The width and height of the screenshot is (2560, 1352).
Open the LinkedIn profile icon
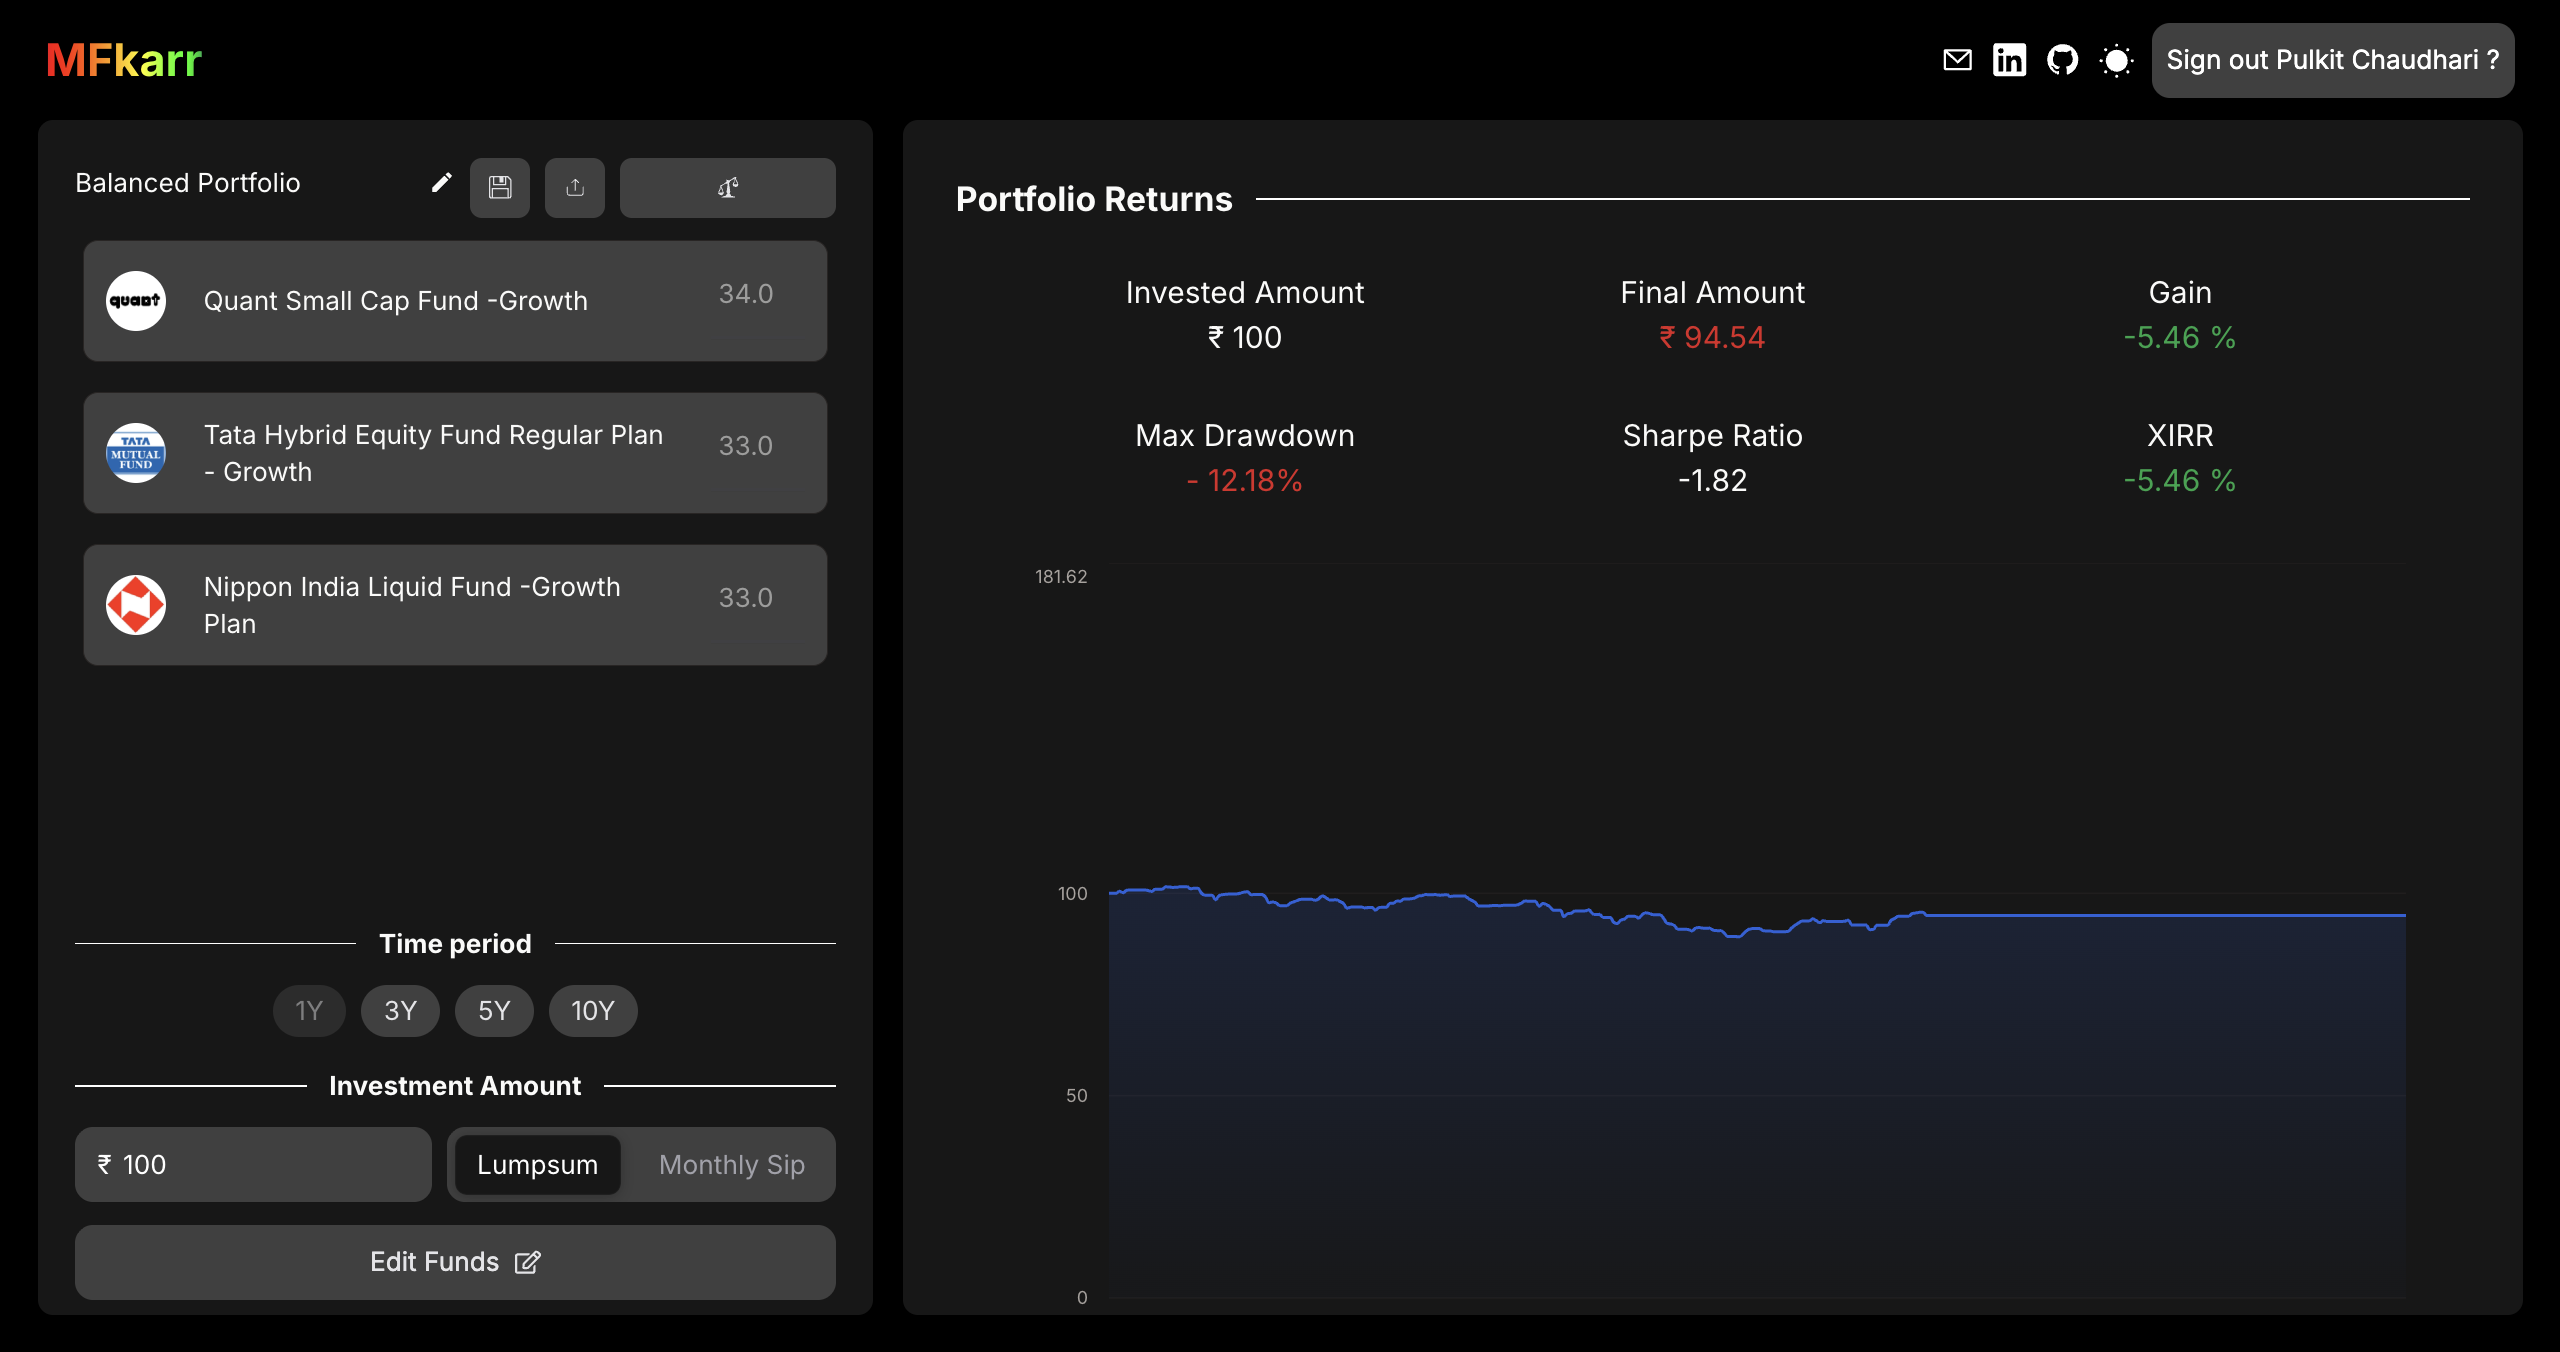coord(2009,60)
